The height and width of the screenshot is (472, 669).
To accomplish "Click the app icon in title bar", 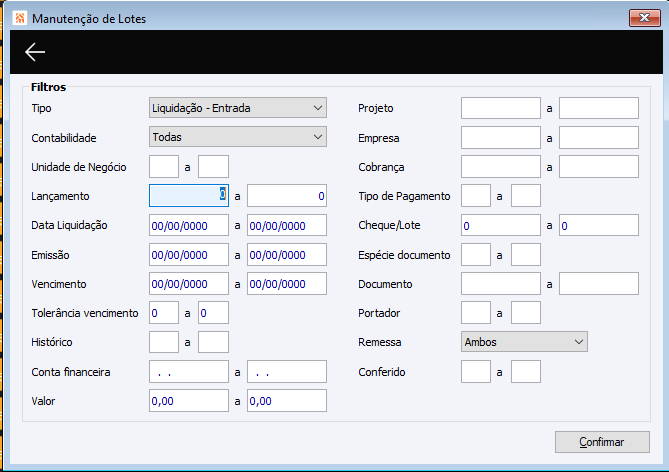I will click(x=20, y=18).
